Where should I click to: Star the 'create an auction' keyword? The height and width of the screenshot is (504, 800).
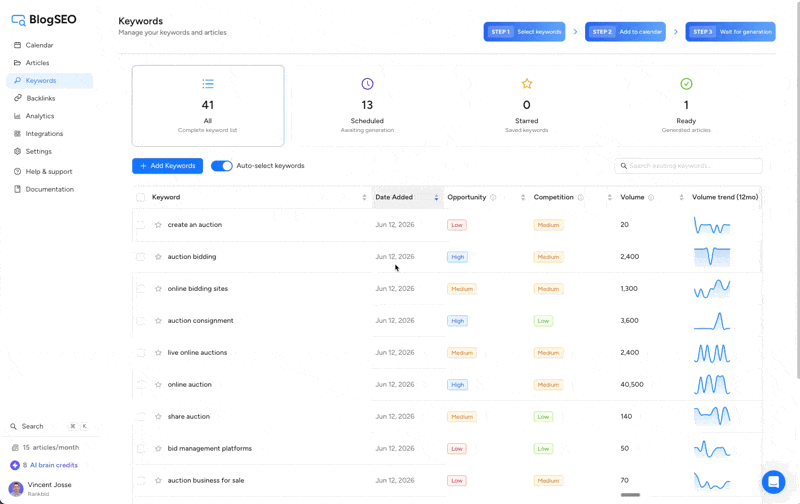(158, 224)
